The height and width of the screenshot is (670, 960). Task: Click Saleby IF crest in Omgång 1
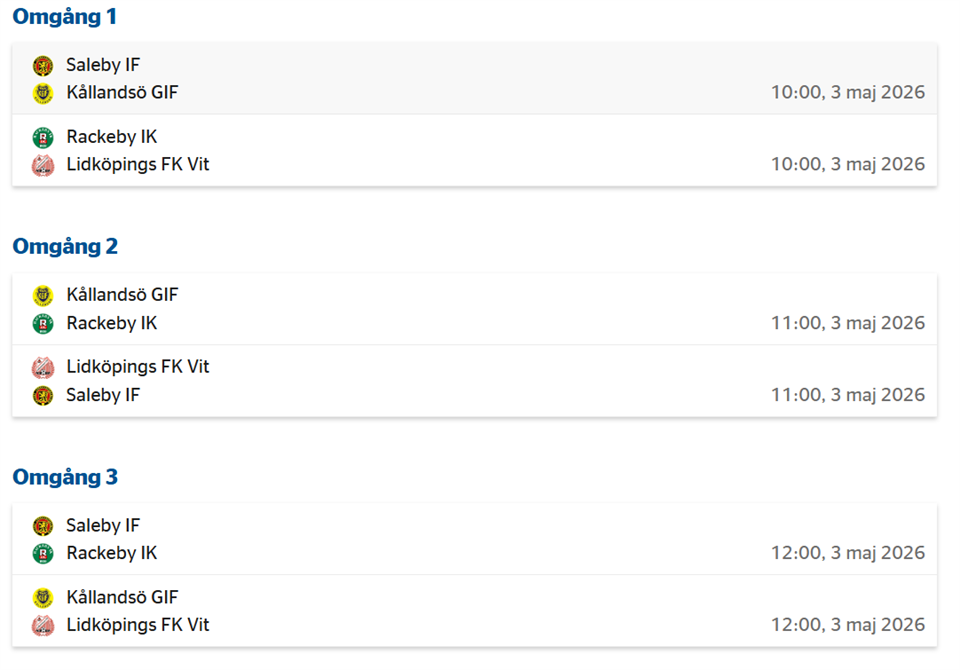tap(43, 65)
